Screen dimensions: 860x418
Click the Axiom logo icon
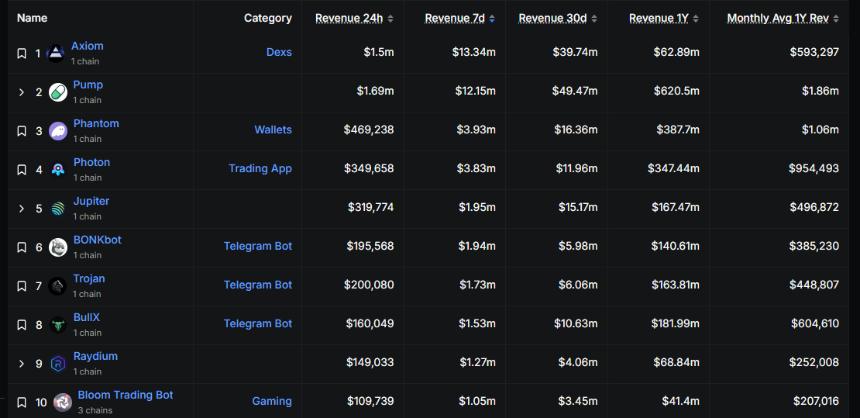[56, 53]
